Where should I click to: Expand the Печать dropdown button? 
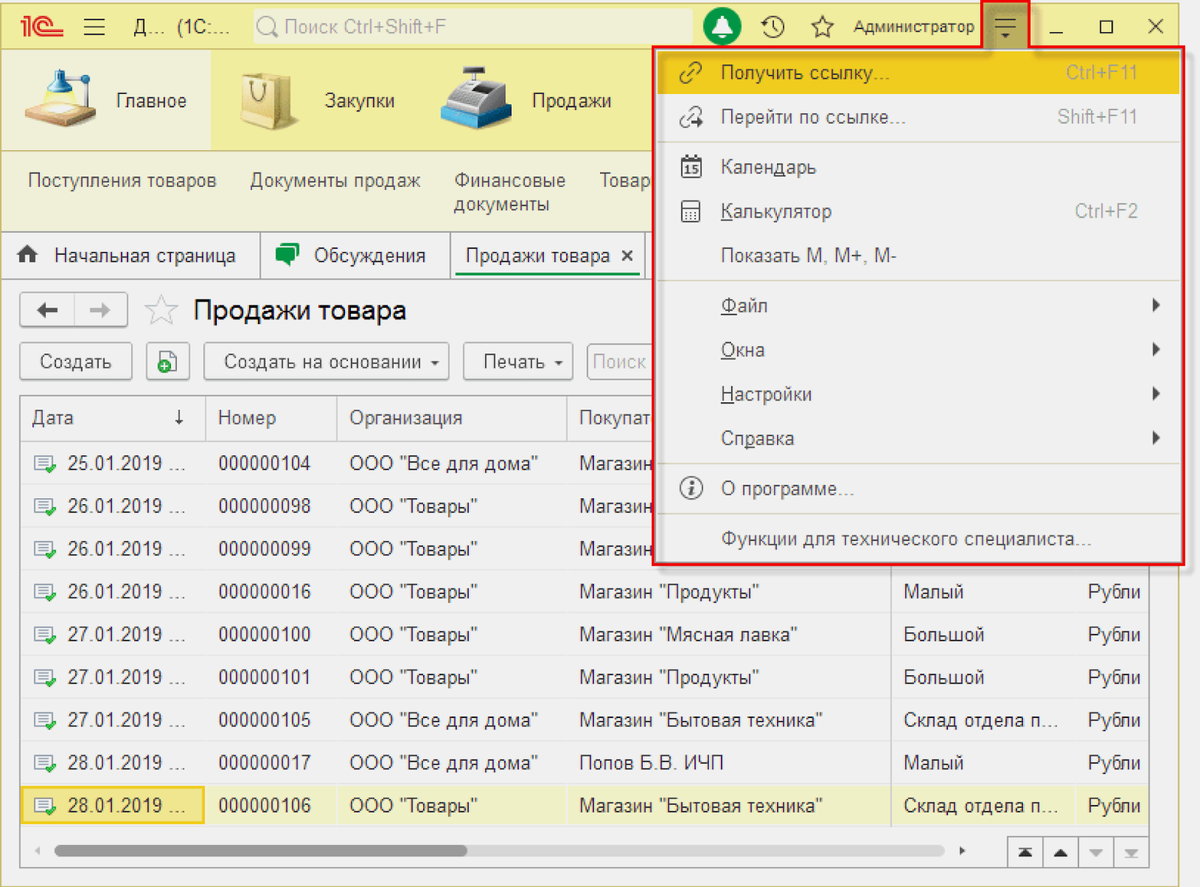tap(518, 362)
